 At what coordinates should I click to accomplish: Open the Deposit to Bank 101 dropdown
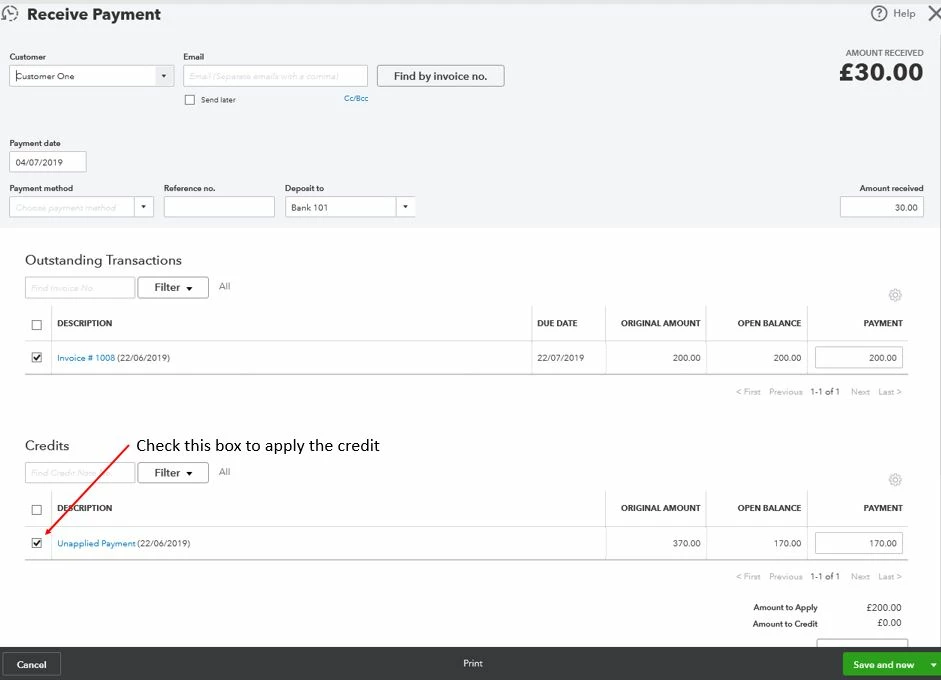click(405, 207)
